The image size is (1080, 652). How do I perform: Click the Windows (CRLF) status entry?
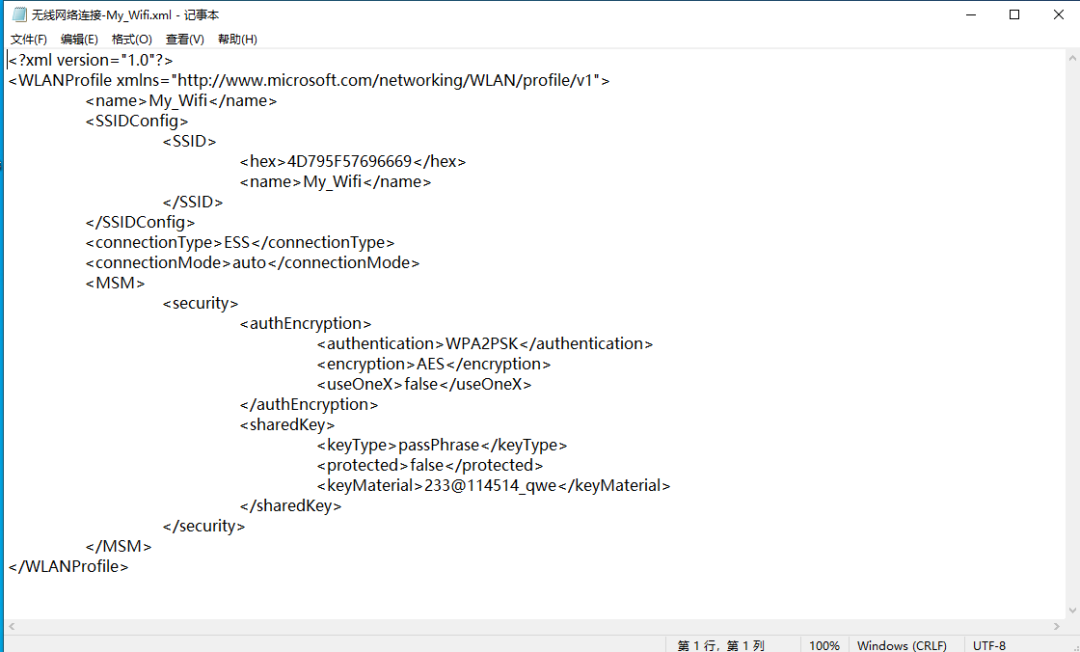pyautogui.click(x=902, y=645)
